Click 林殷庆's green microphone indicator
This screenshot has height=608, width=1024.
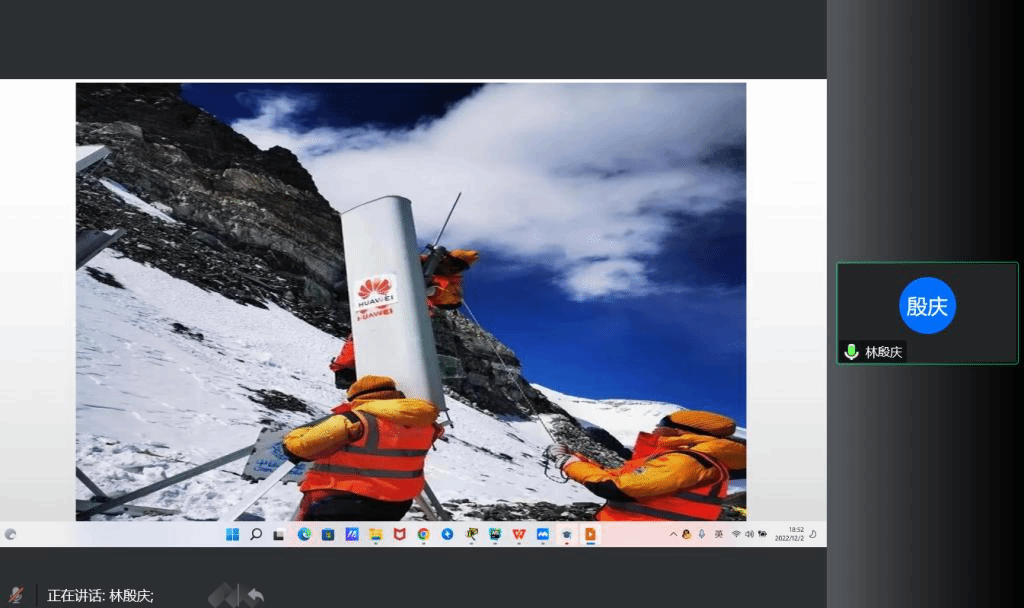[x=851, y=352]
